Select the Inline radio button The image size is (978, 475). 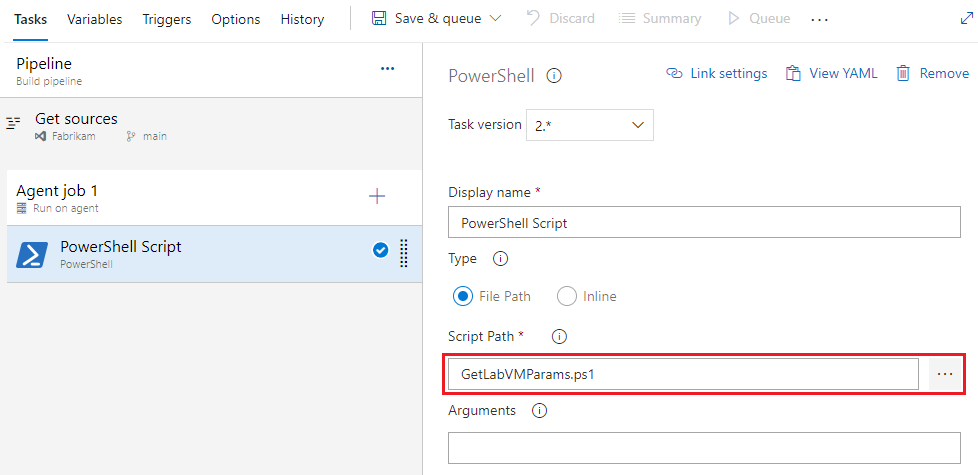[567, 296]
